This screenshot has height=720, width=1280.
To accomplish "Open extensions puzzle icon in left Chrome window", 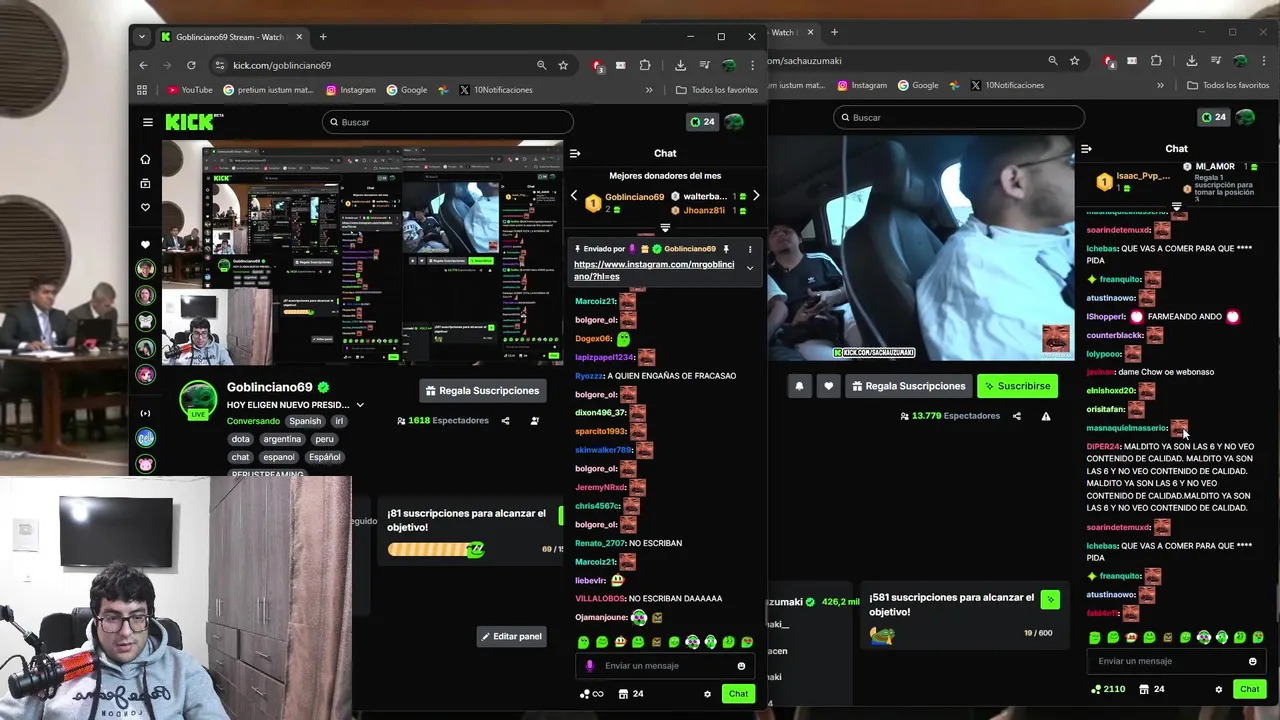I will point(645,65).
